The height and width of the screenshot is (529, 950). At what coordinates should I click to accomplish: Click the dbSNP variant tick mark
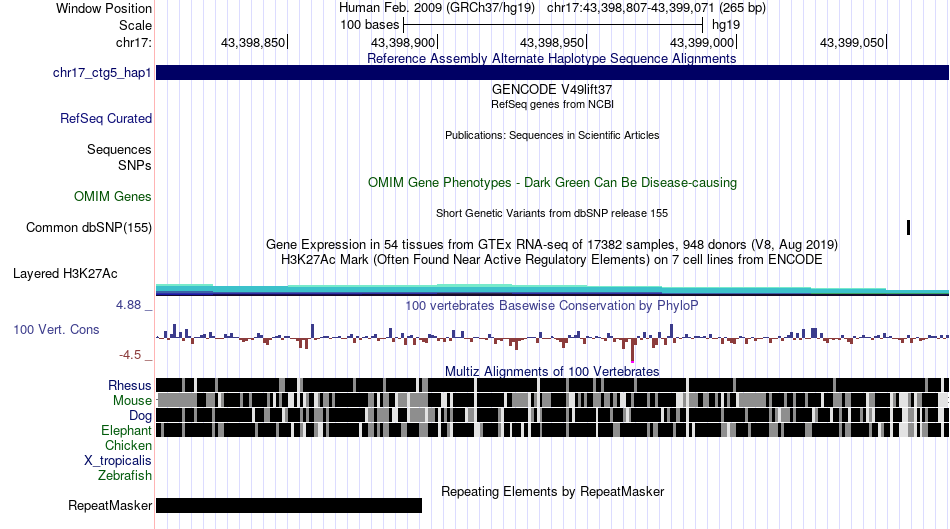(x=908, y=228)
